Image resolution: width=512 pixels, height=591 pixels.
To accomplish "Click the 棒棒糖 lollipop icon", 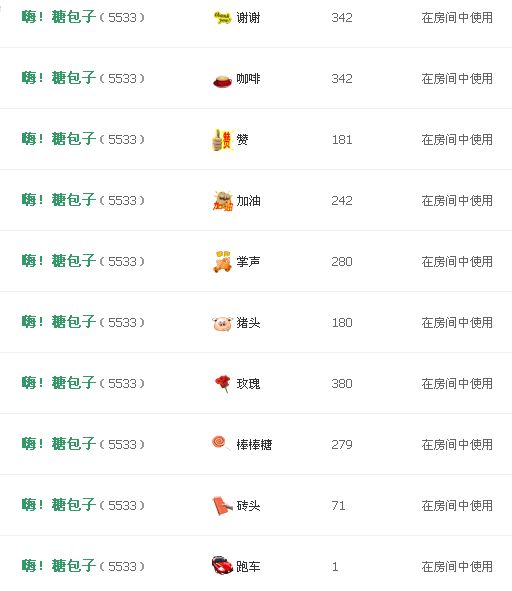I will pos(221,443).
